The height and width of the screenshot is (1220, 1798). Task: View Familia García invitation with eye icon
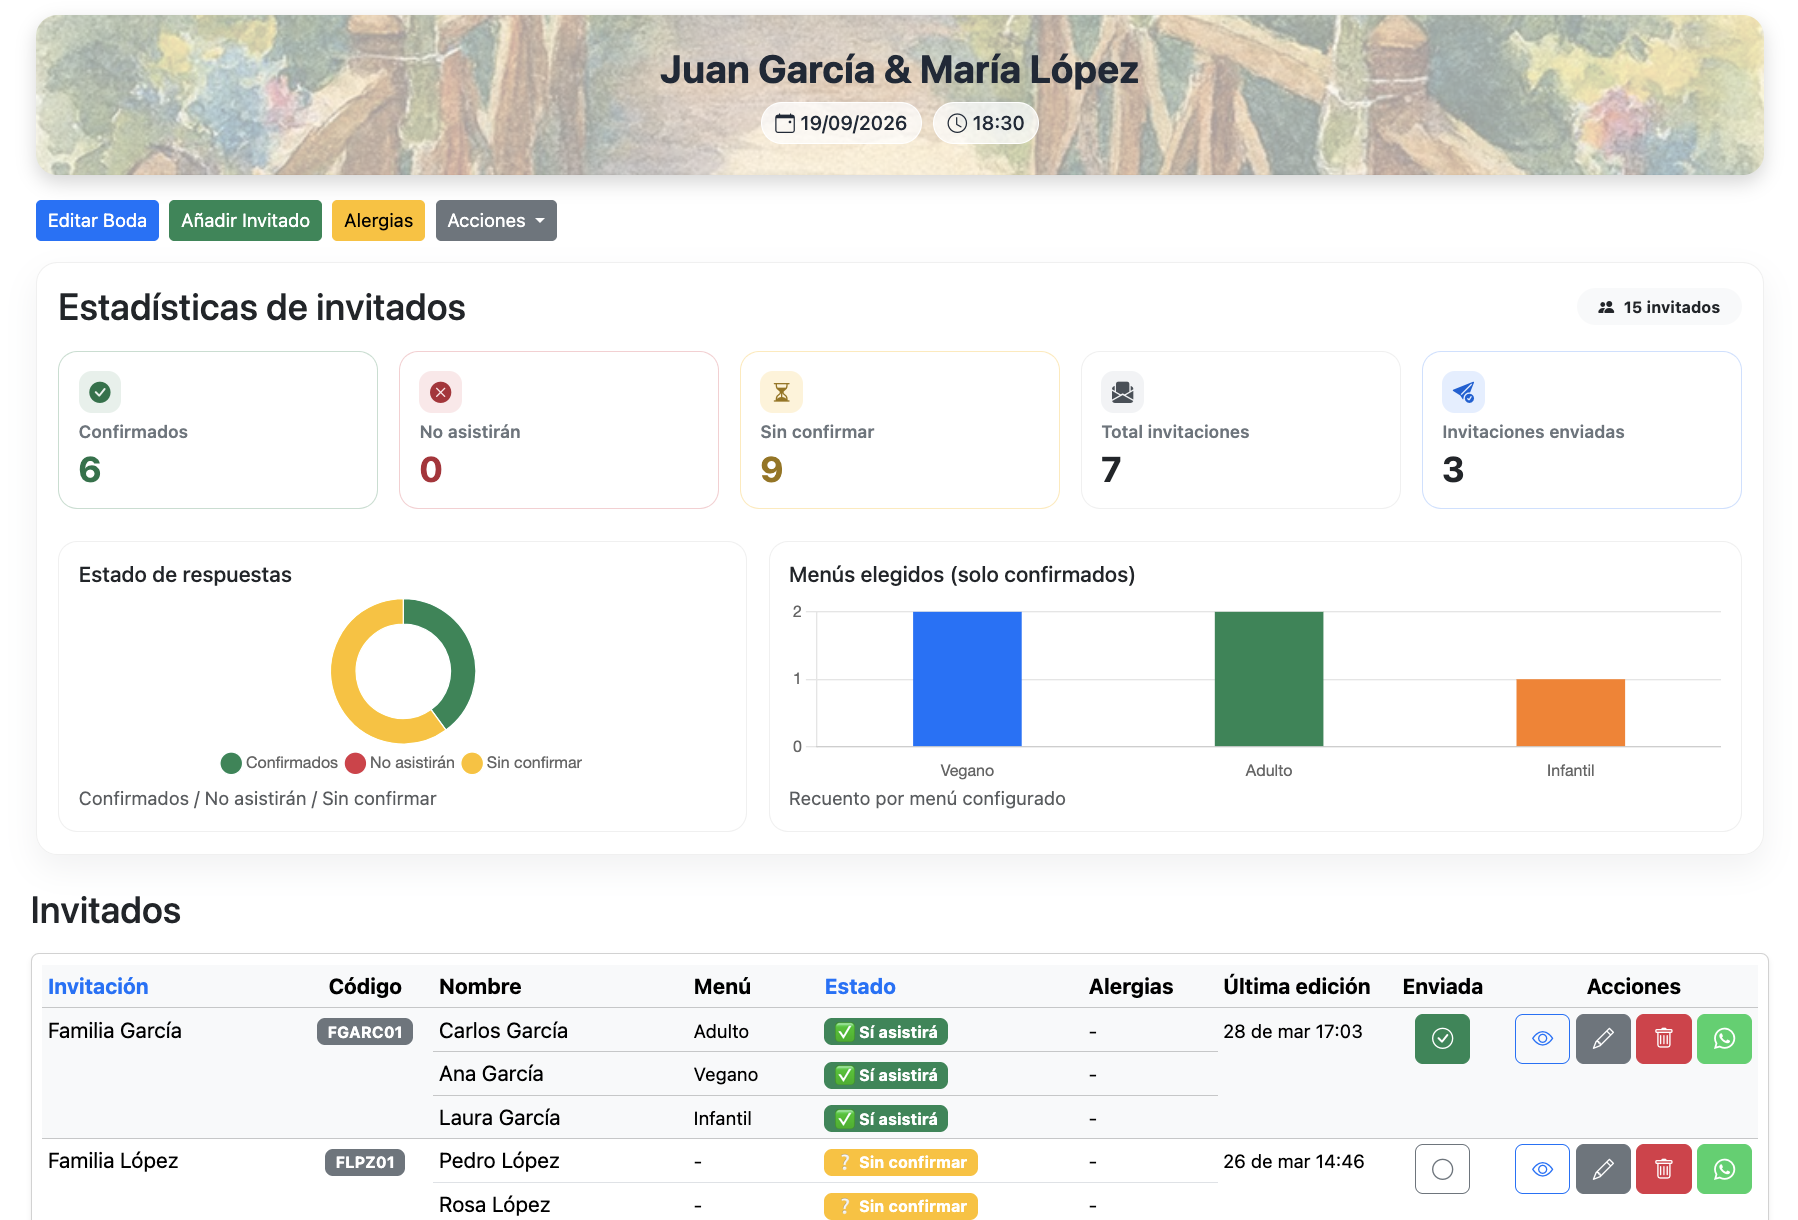click(x=1542, y=1039)
